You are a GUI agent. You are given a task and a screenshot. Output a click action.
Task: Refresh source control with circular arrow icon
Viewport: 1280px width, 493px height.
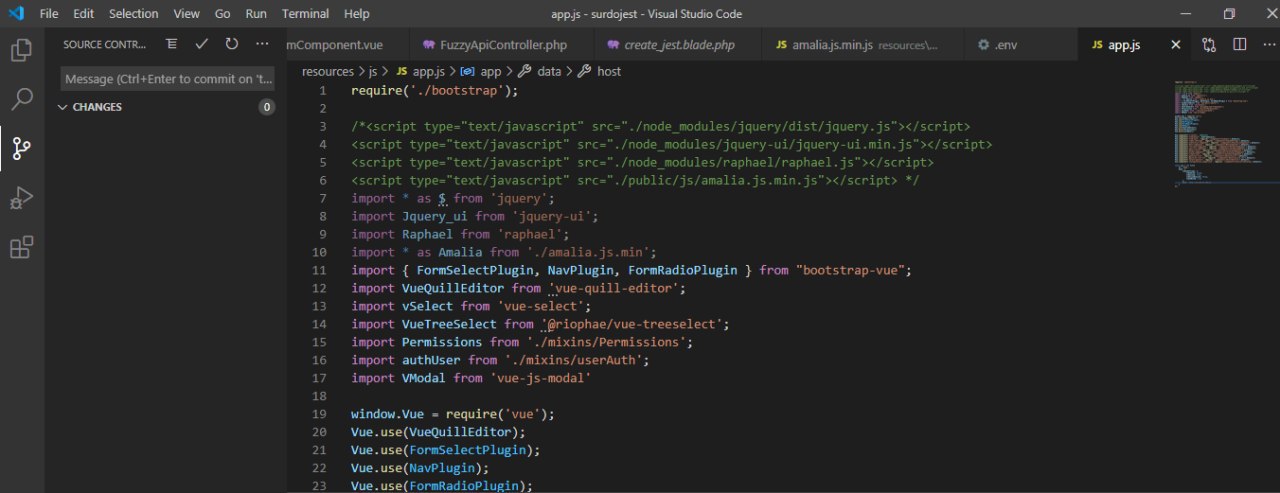tap(232, 44)
